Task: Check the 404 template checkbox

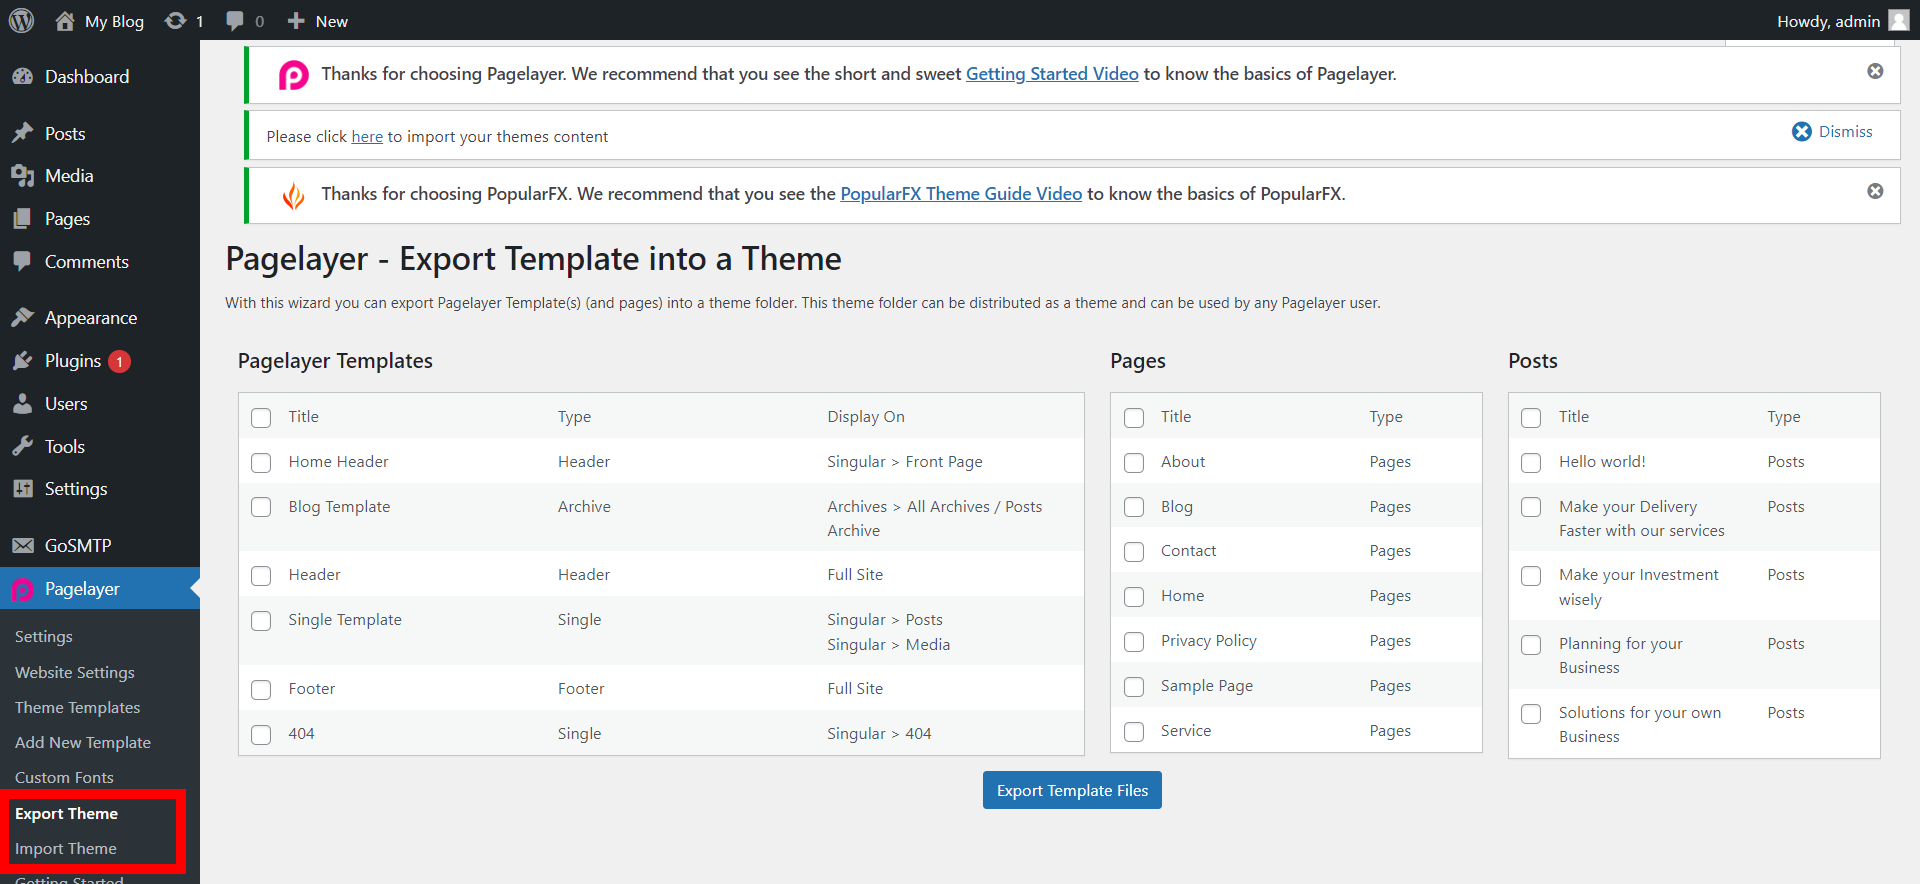Action: pos(261,735)
